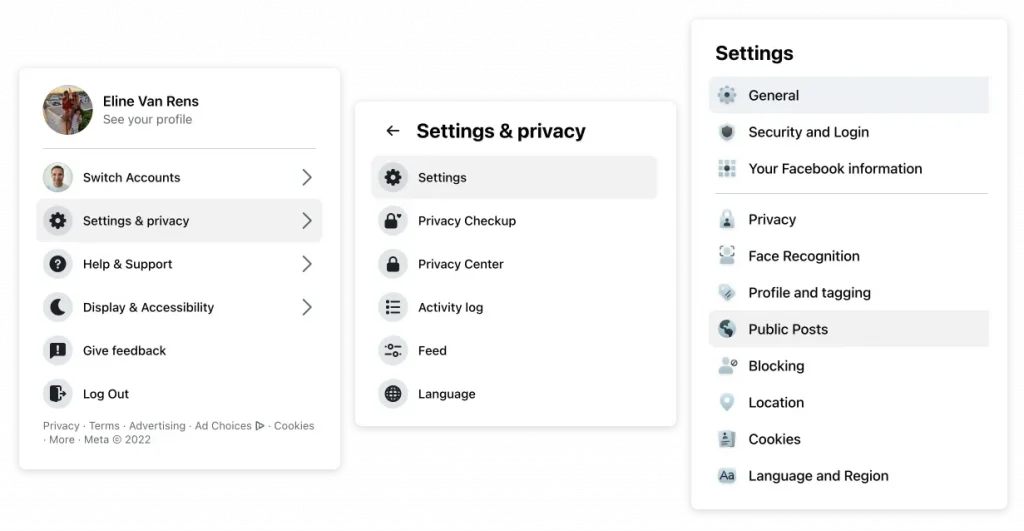Viewport: 1024px width, 531px height.
Task: Go back using the Settings & privacy arrow
Action: point(393,131)
